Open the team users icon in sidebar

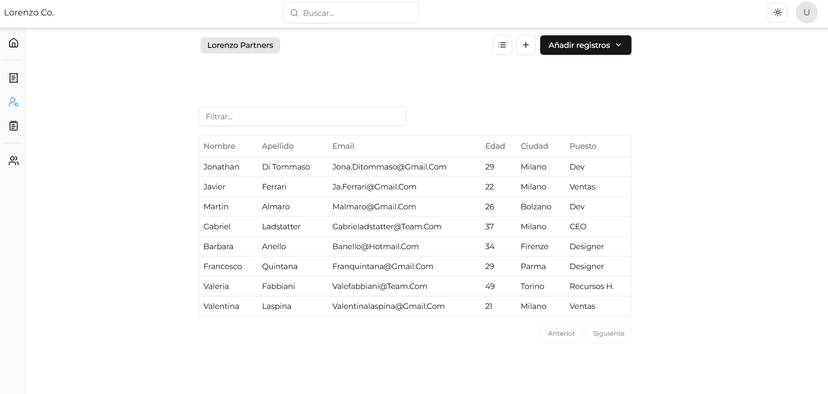pos(14,161)
